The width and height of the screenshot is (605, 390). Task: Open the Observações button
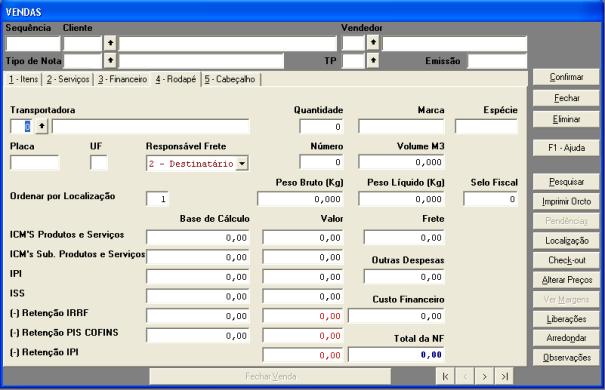[566, 358]
